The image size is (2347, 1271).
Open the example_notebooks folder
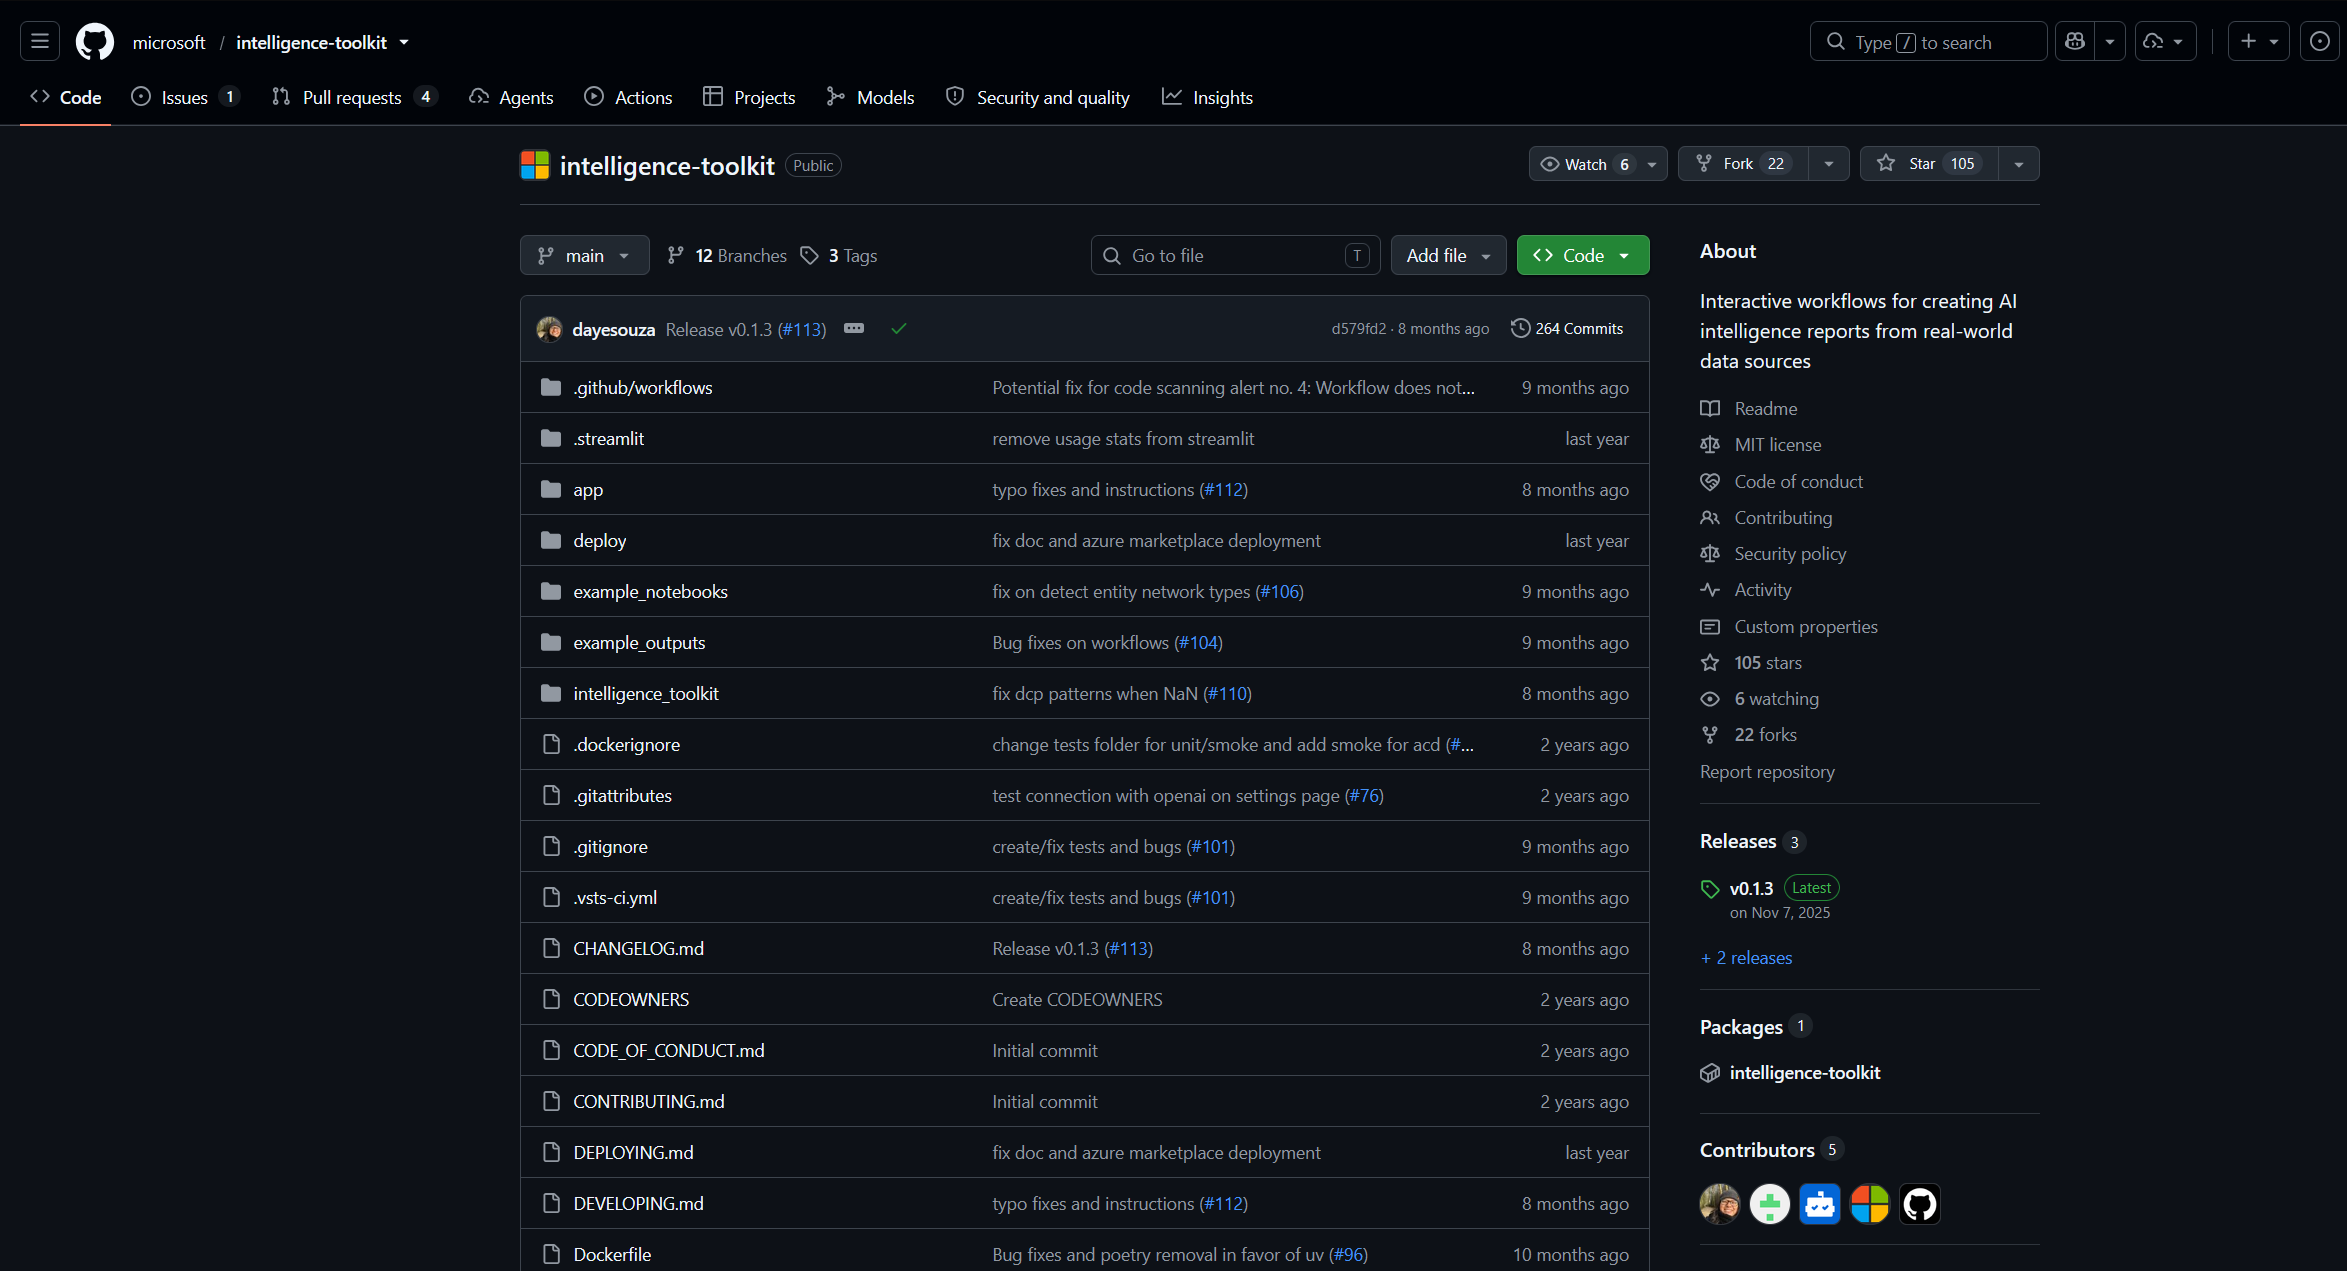[650, 592]
